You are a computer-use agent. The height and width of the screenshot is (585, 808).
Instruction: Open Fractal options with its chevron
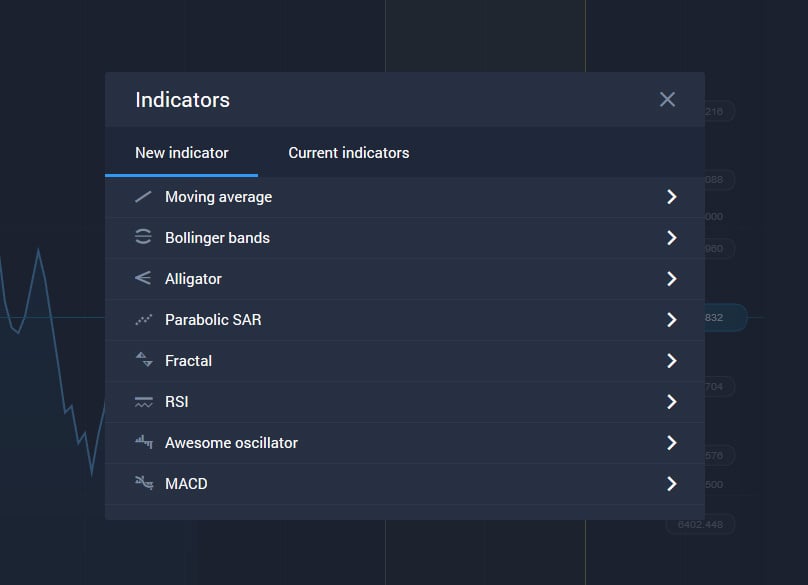click(x=672, y=361)
